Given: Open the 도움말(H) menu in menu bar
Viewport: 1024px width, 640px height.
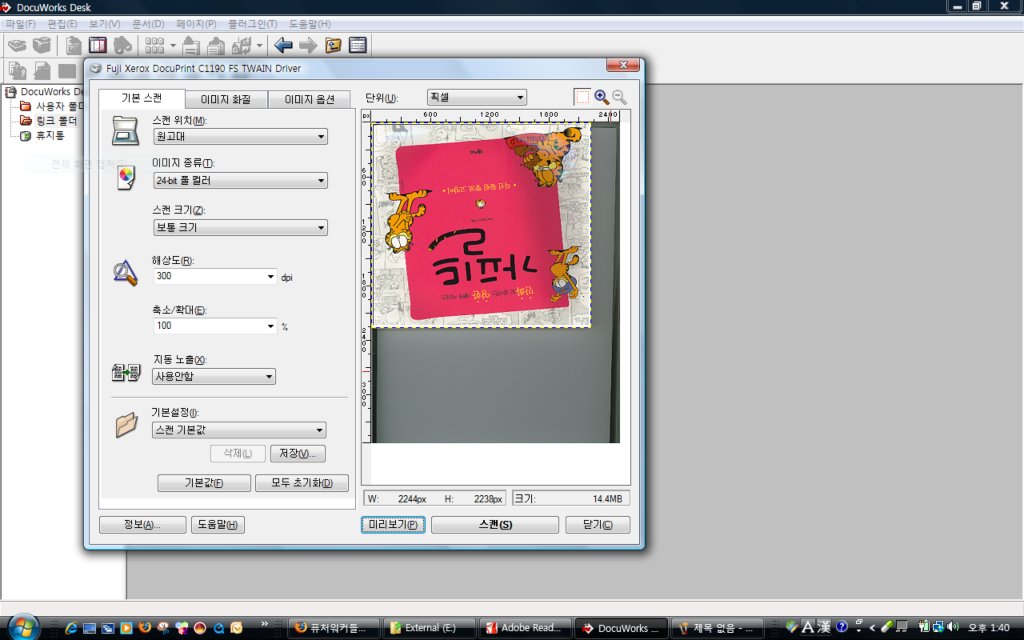Looking at the screenshot, I should click(x=310, y=24).
